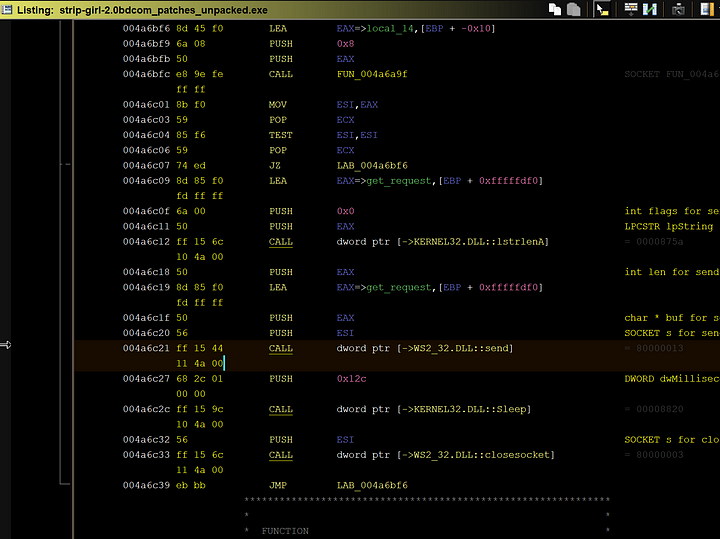Click the FUNCTION header label in plate comment

click(285, 531)
